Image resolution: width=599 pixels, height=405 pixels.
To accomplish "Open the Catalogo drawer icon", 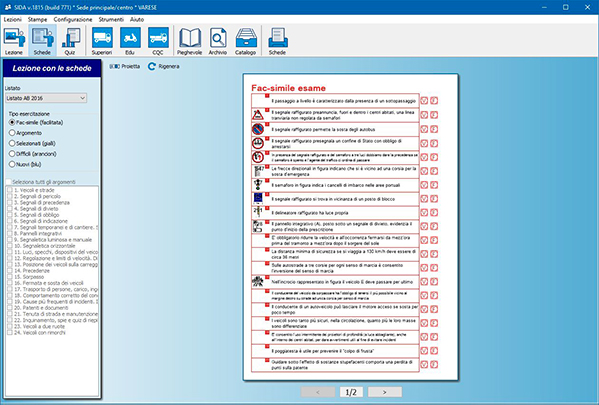I will point(246,41).
